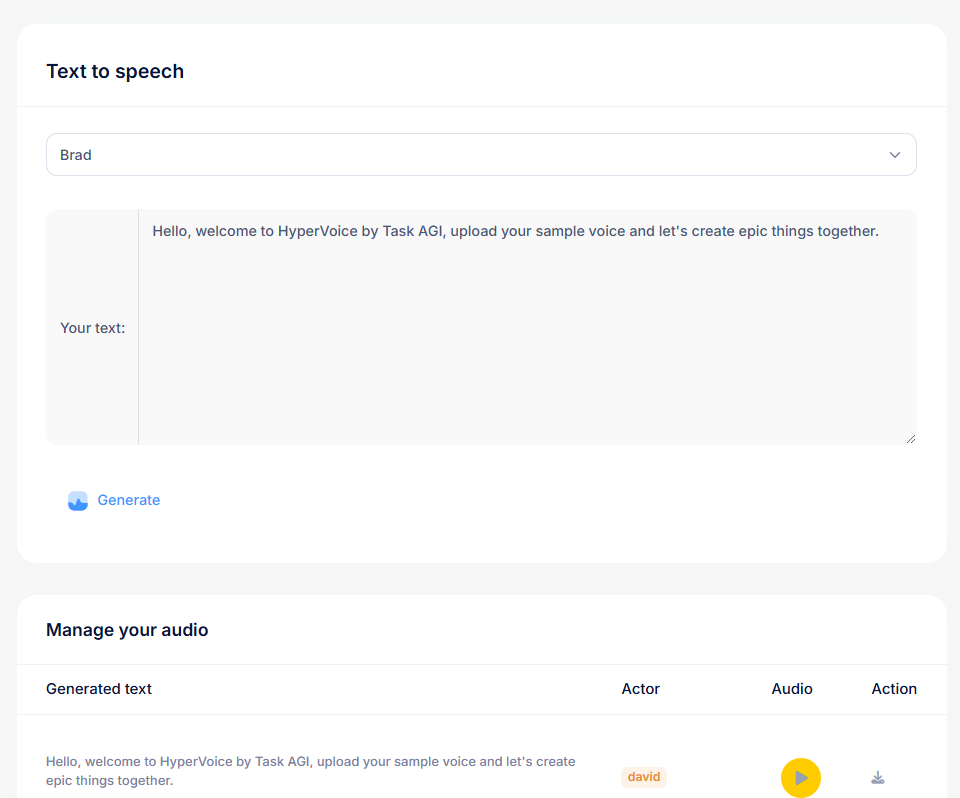
Task: Play the david audio clip
Action: pyautogui.click(x=800, y=777)
